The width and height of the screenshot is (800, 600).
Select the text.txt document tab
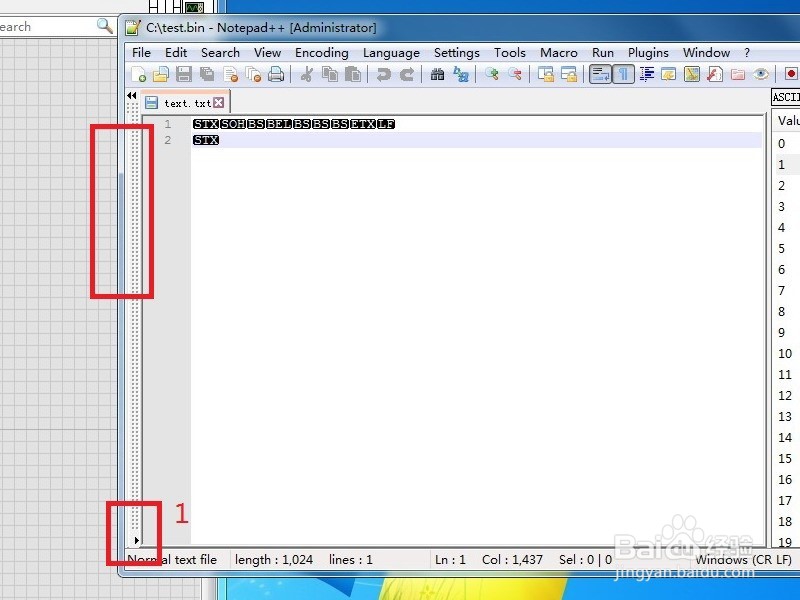pos(187,103)
